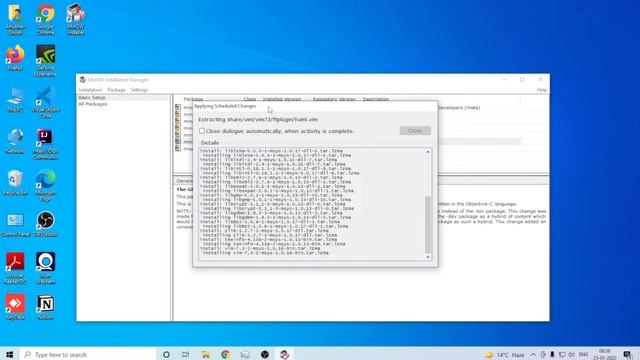Open the Windows Start menu
The height and width of the screenshot is (360, 640).
[9, 354]
